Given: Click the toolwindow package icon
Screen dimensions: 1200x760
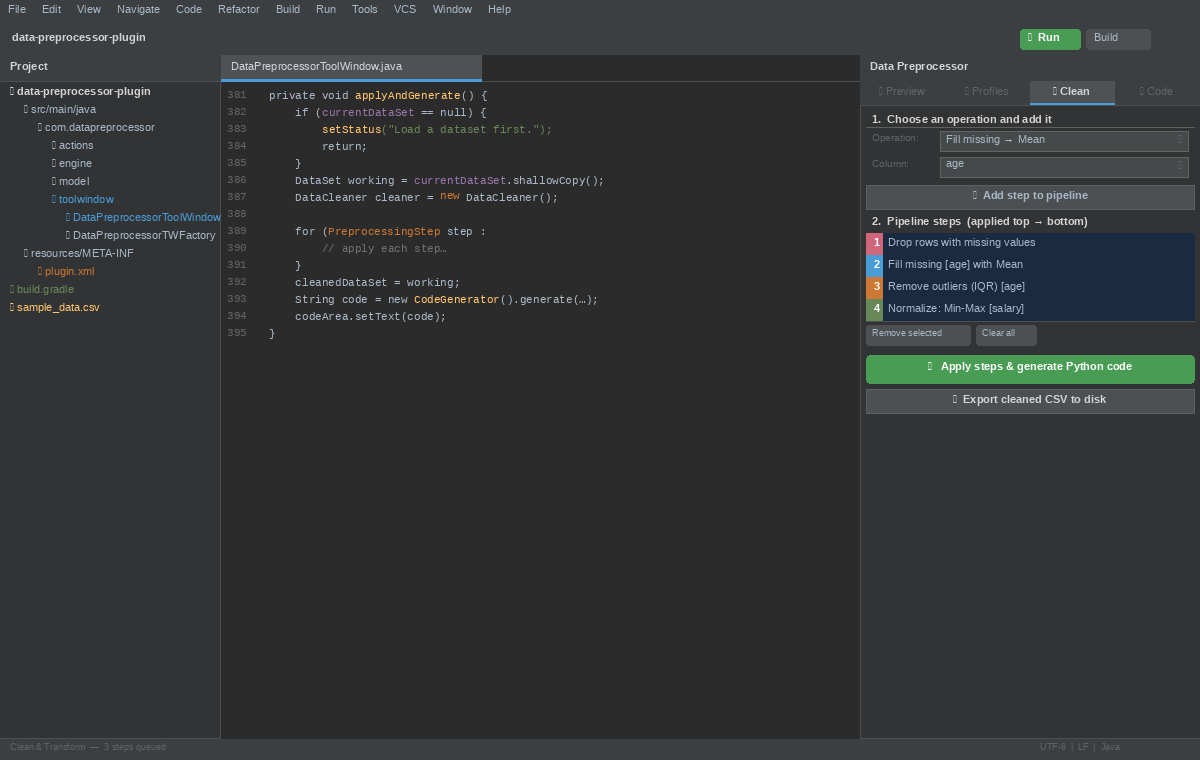Looking at the screenshot, I should coord(54,199).
